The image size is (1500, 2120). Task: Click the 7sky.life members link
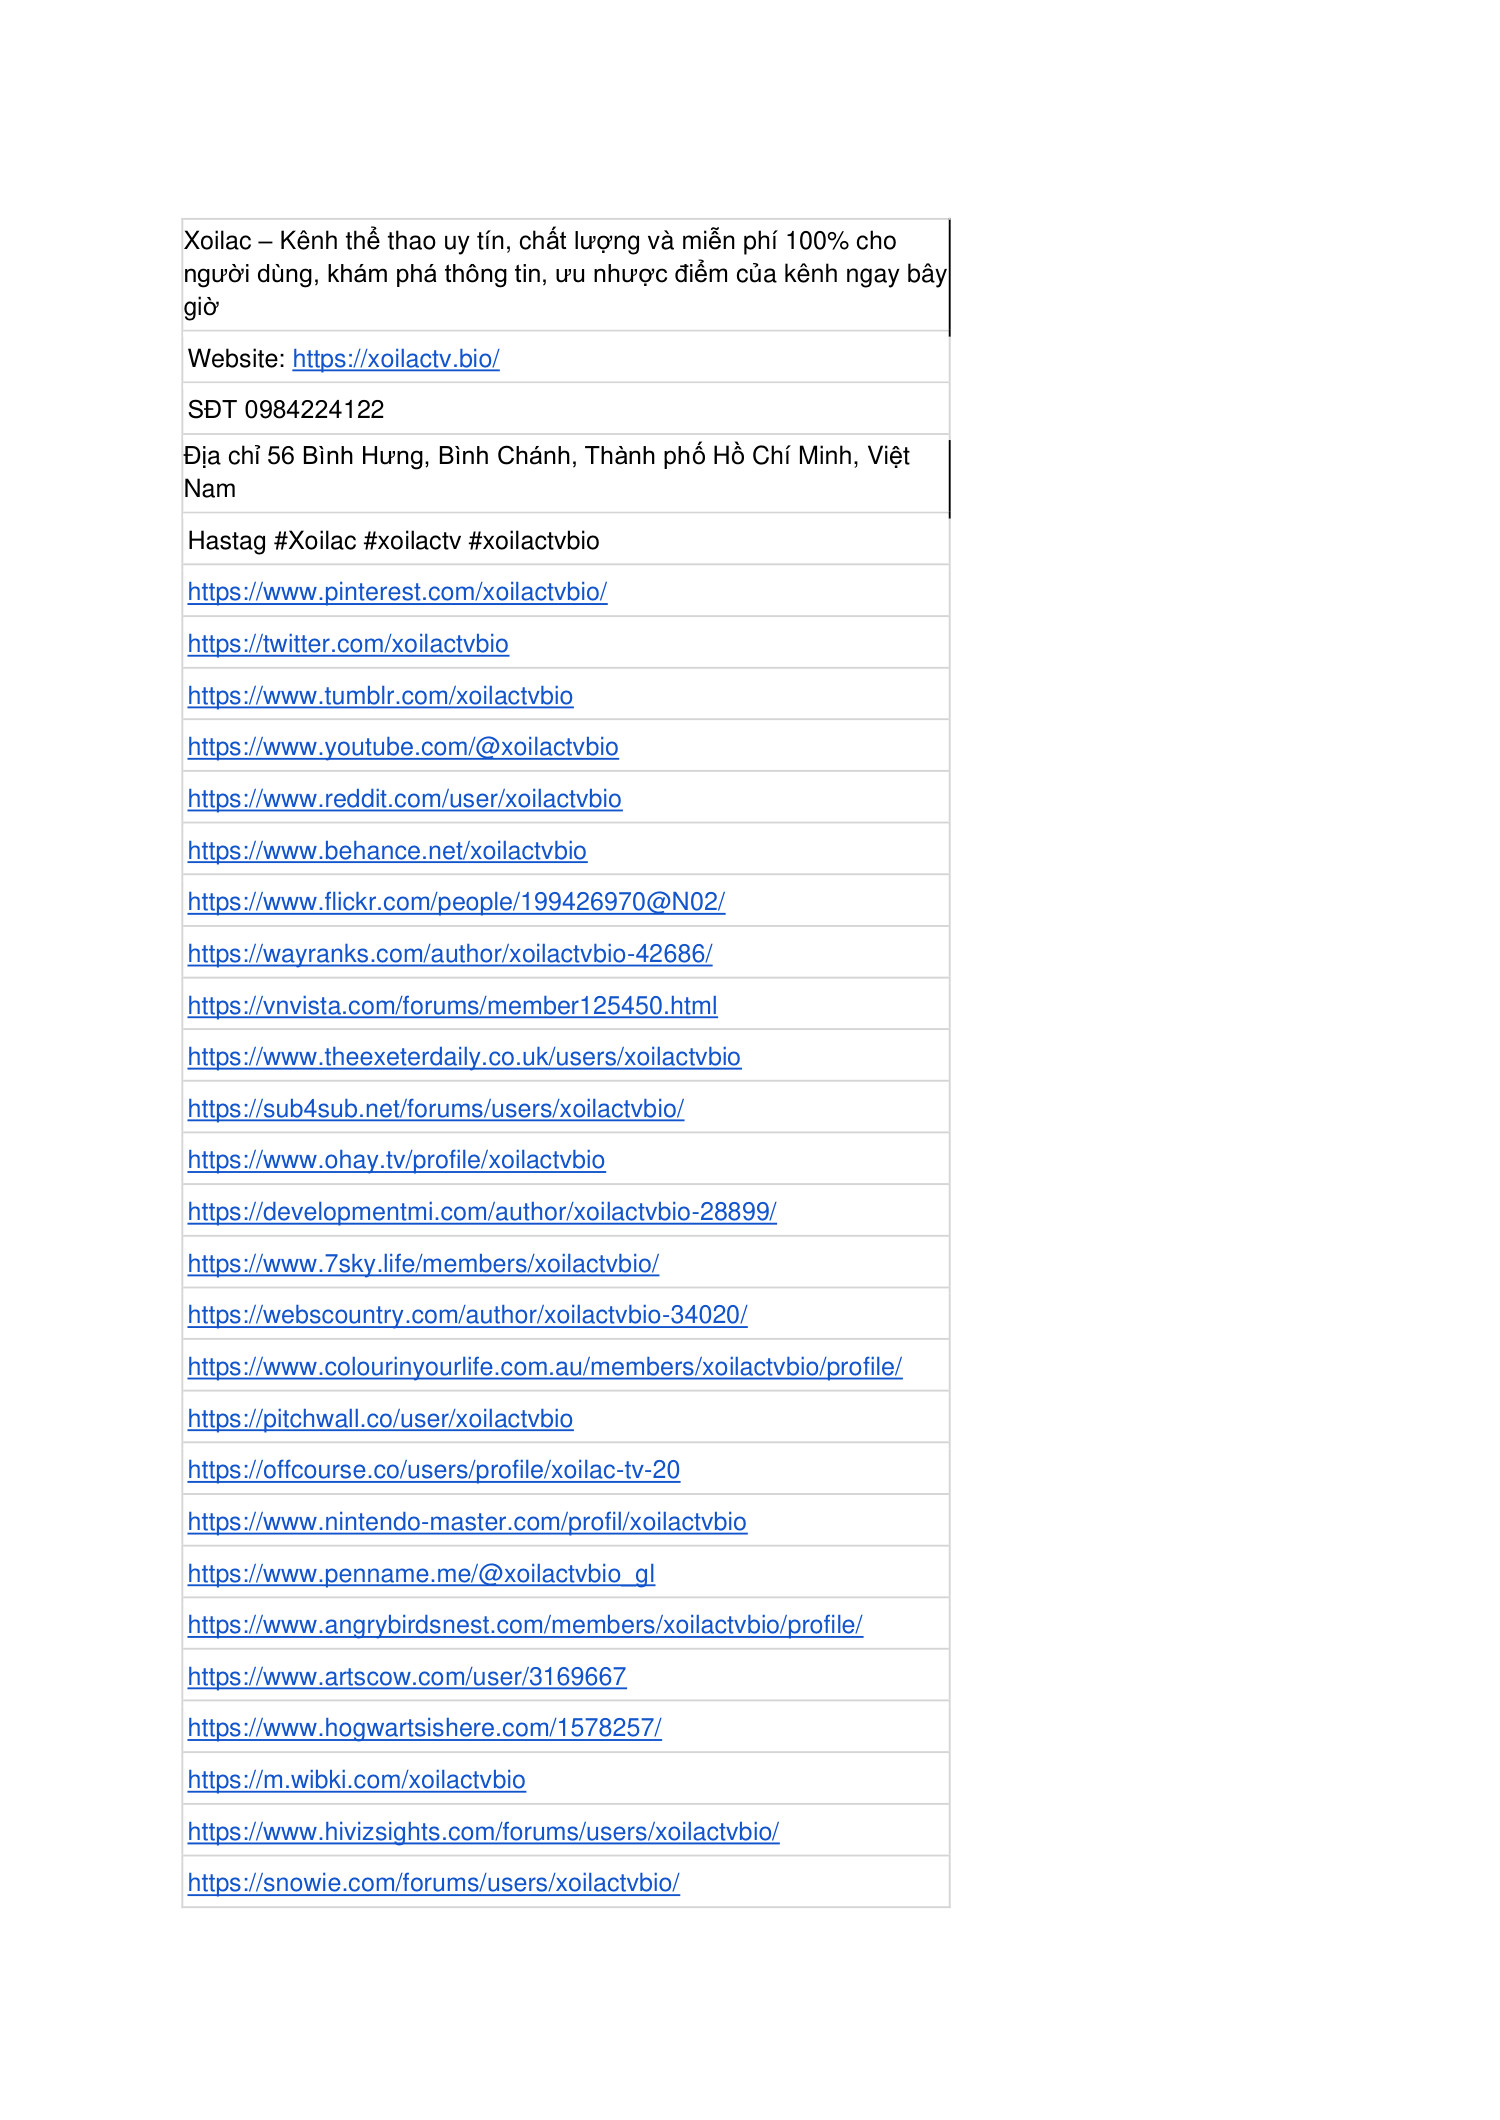pos(423,1264)
